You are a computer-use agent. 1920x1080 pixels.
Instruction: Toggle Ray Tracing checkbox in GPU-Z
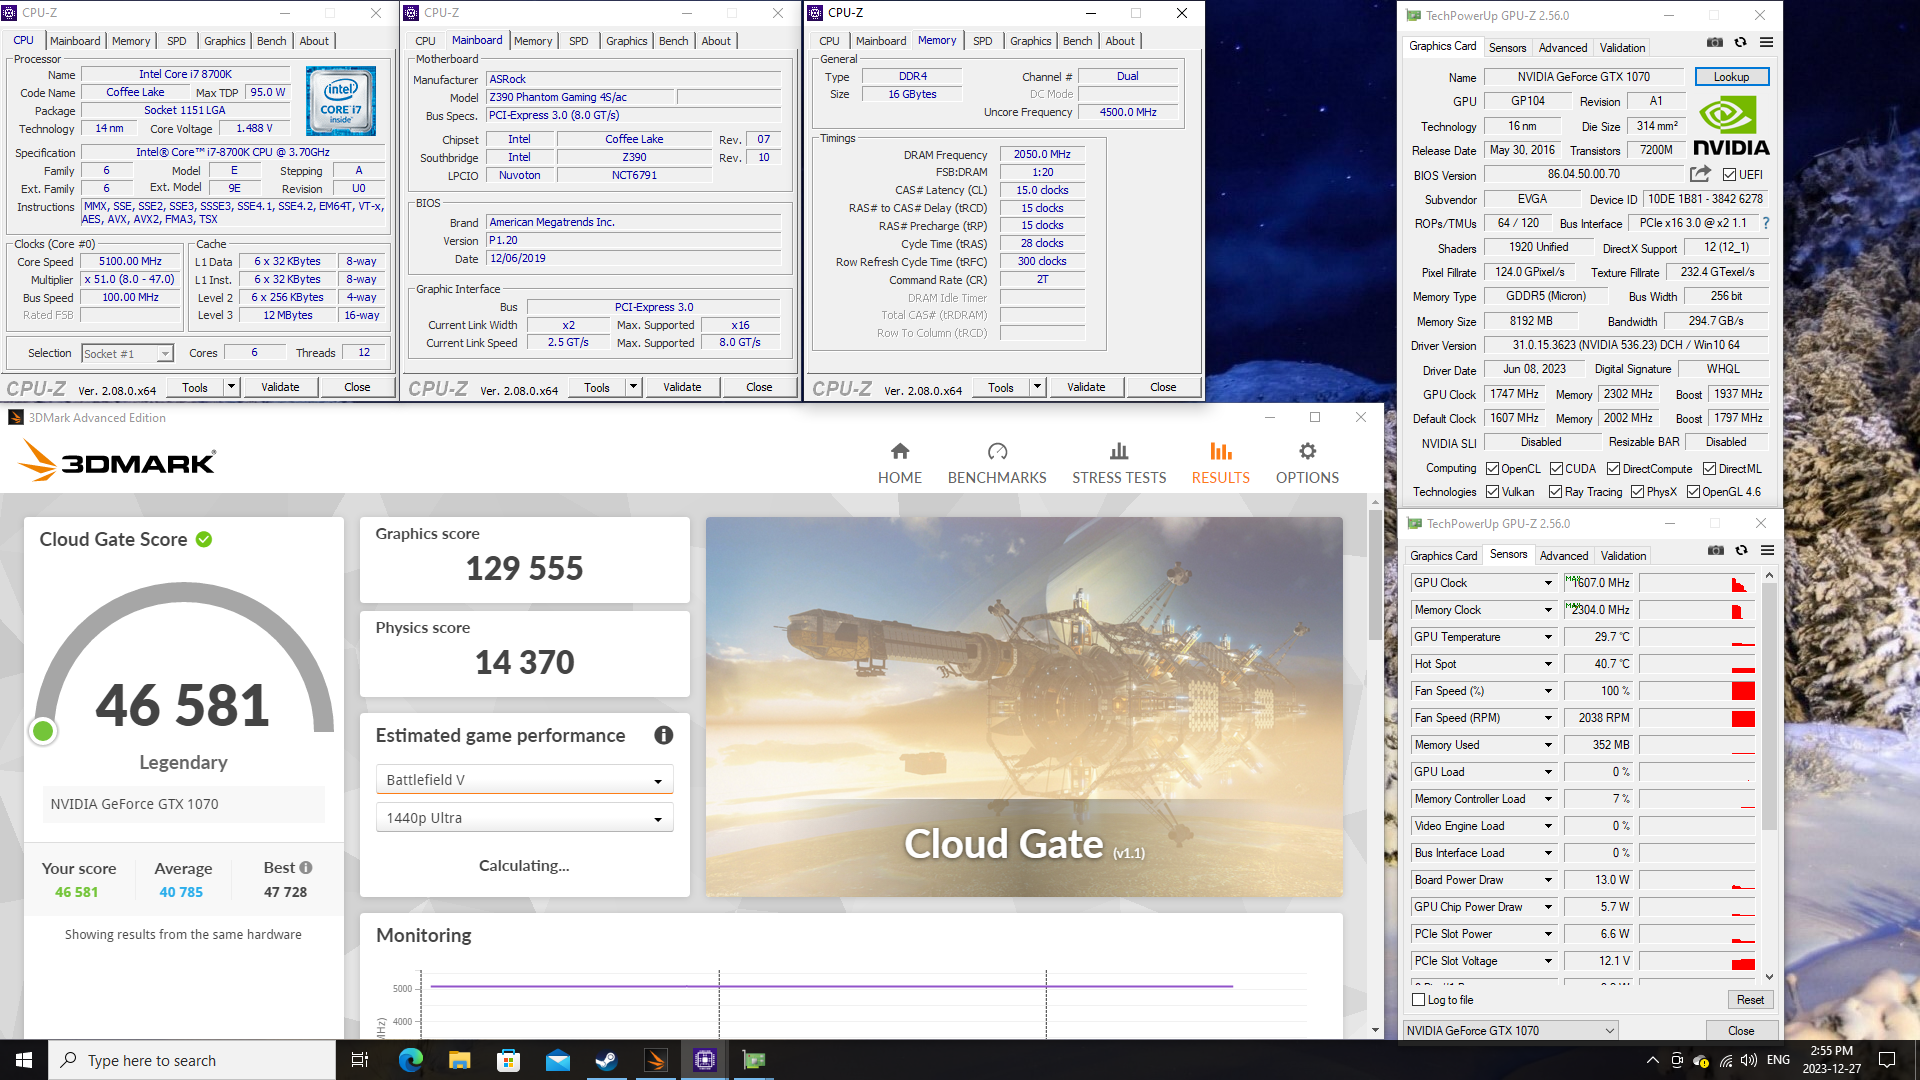(x=1555, y=492)
